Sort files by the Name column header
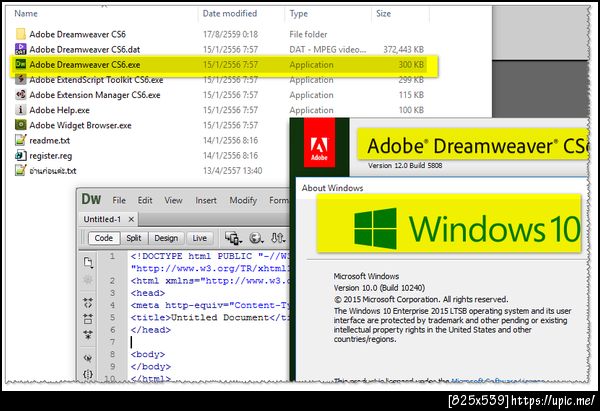Screen dimensions: 600x411 point(26,13)
